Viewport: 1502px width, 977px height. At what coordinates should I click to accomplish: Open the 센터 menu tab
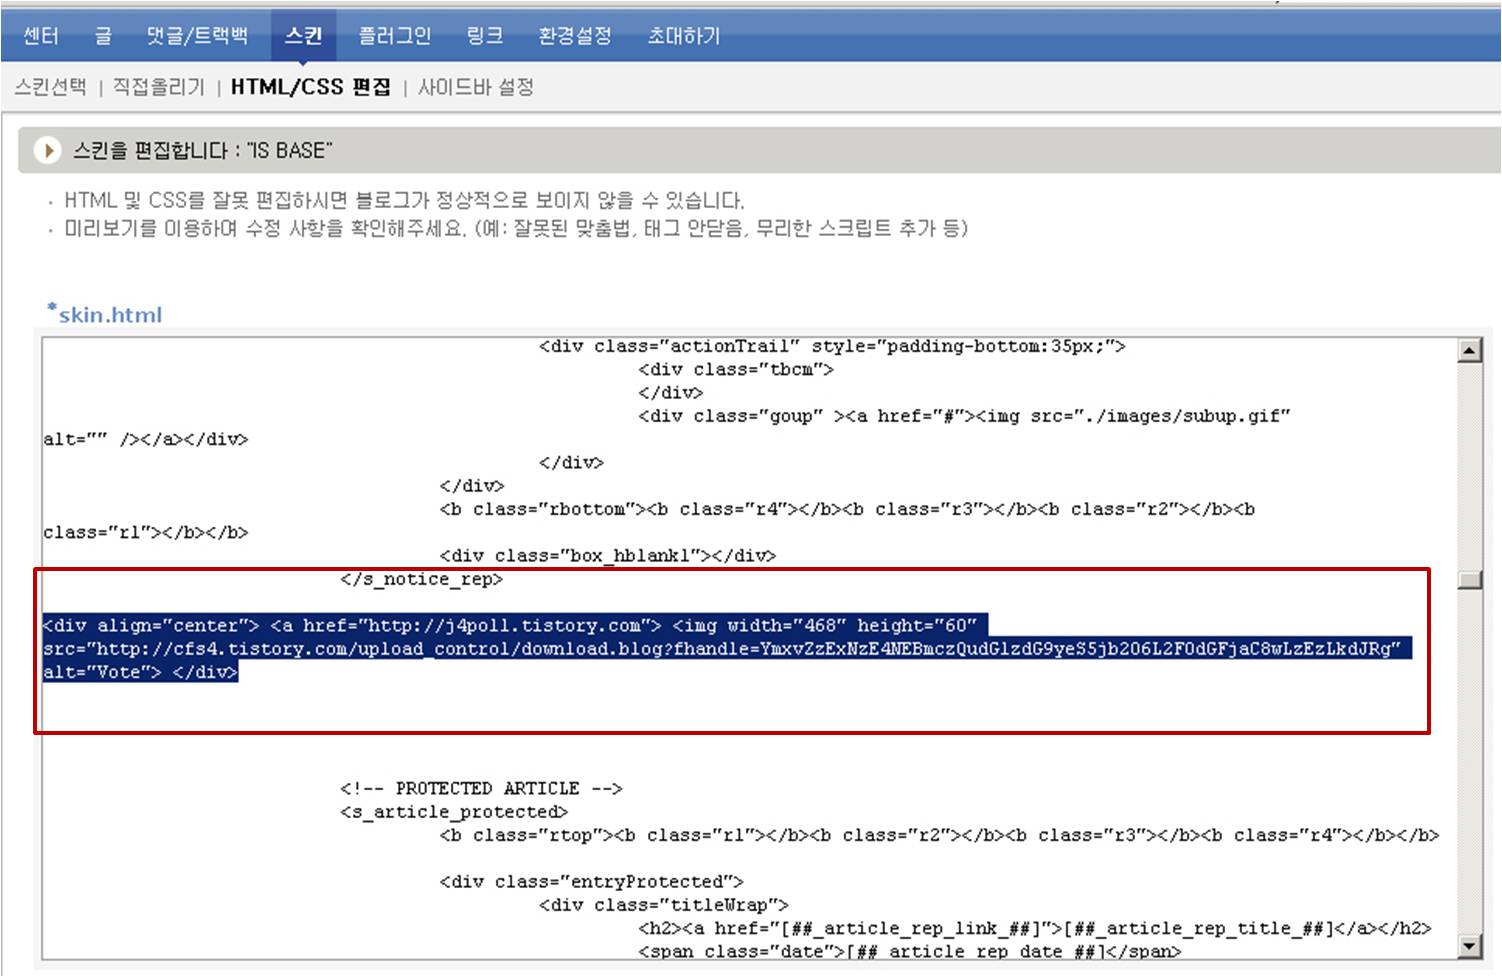(x=40, y=36)
